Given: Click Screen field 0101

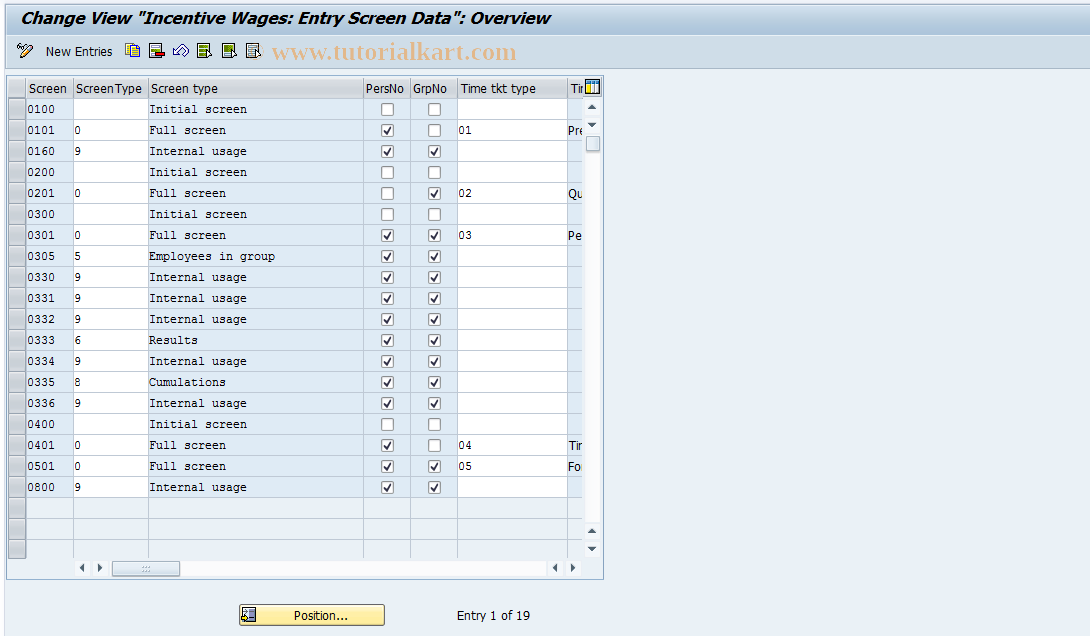Looking at the screenshot, I should coord(49,130).
